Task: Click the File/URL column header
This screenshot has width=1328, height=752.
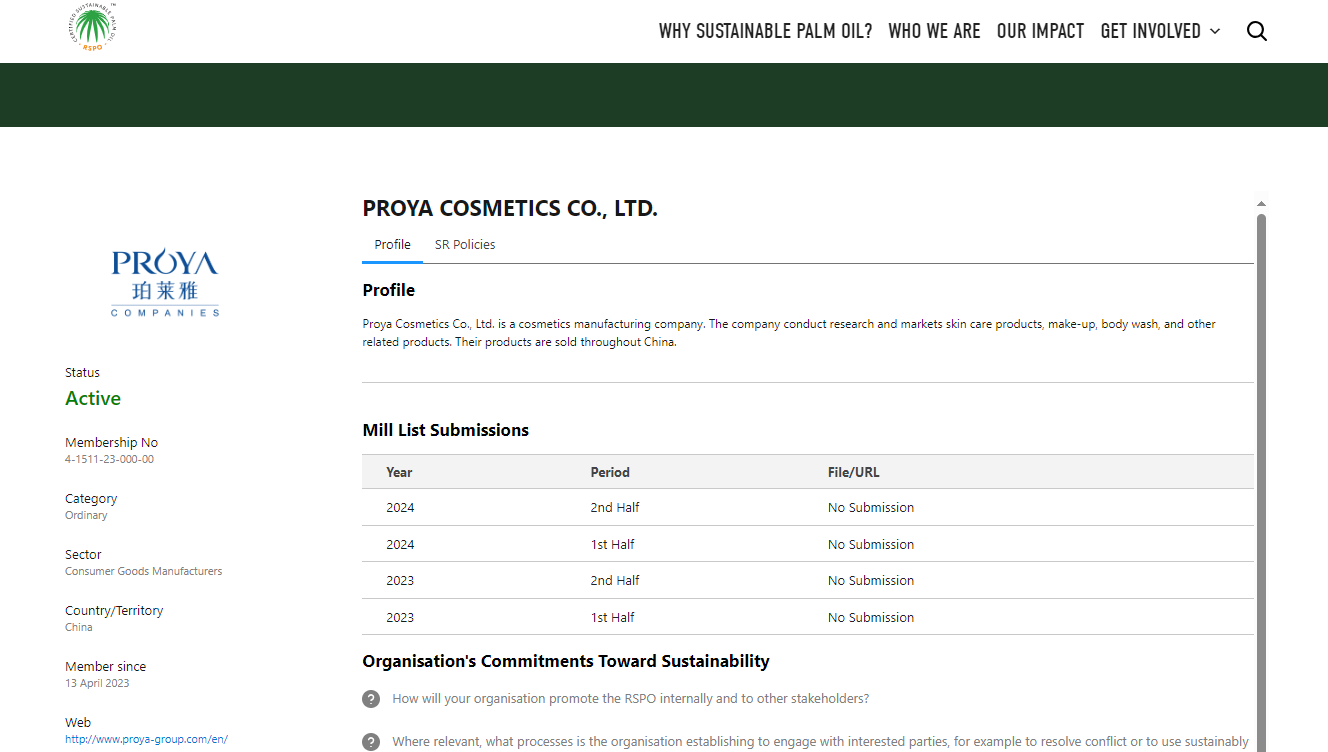Action: [853, 472]
